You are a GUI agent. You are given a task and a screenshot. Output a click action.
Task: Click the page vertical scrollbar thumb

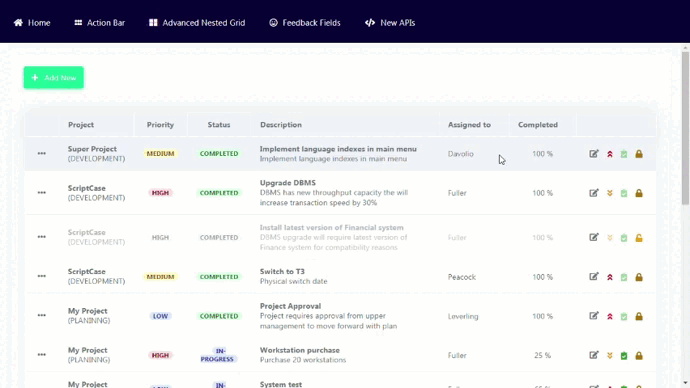[685, 128]
